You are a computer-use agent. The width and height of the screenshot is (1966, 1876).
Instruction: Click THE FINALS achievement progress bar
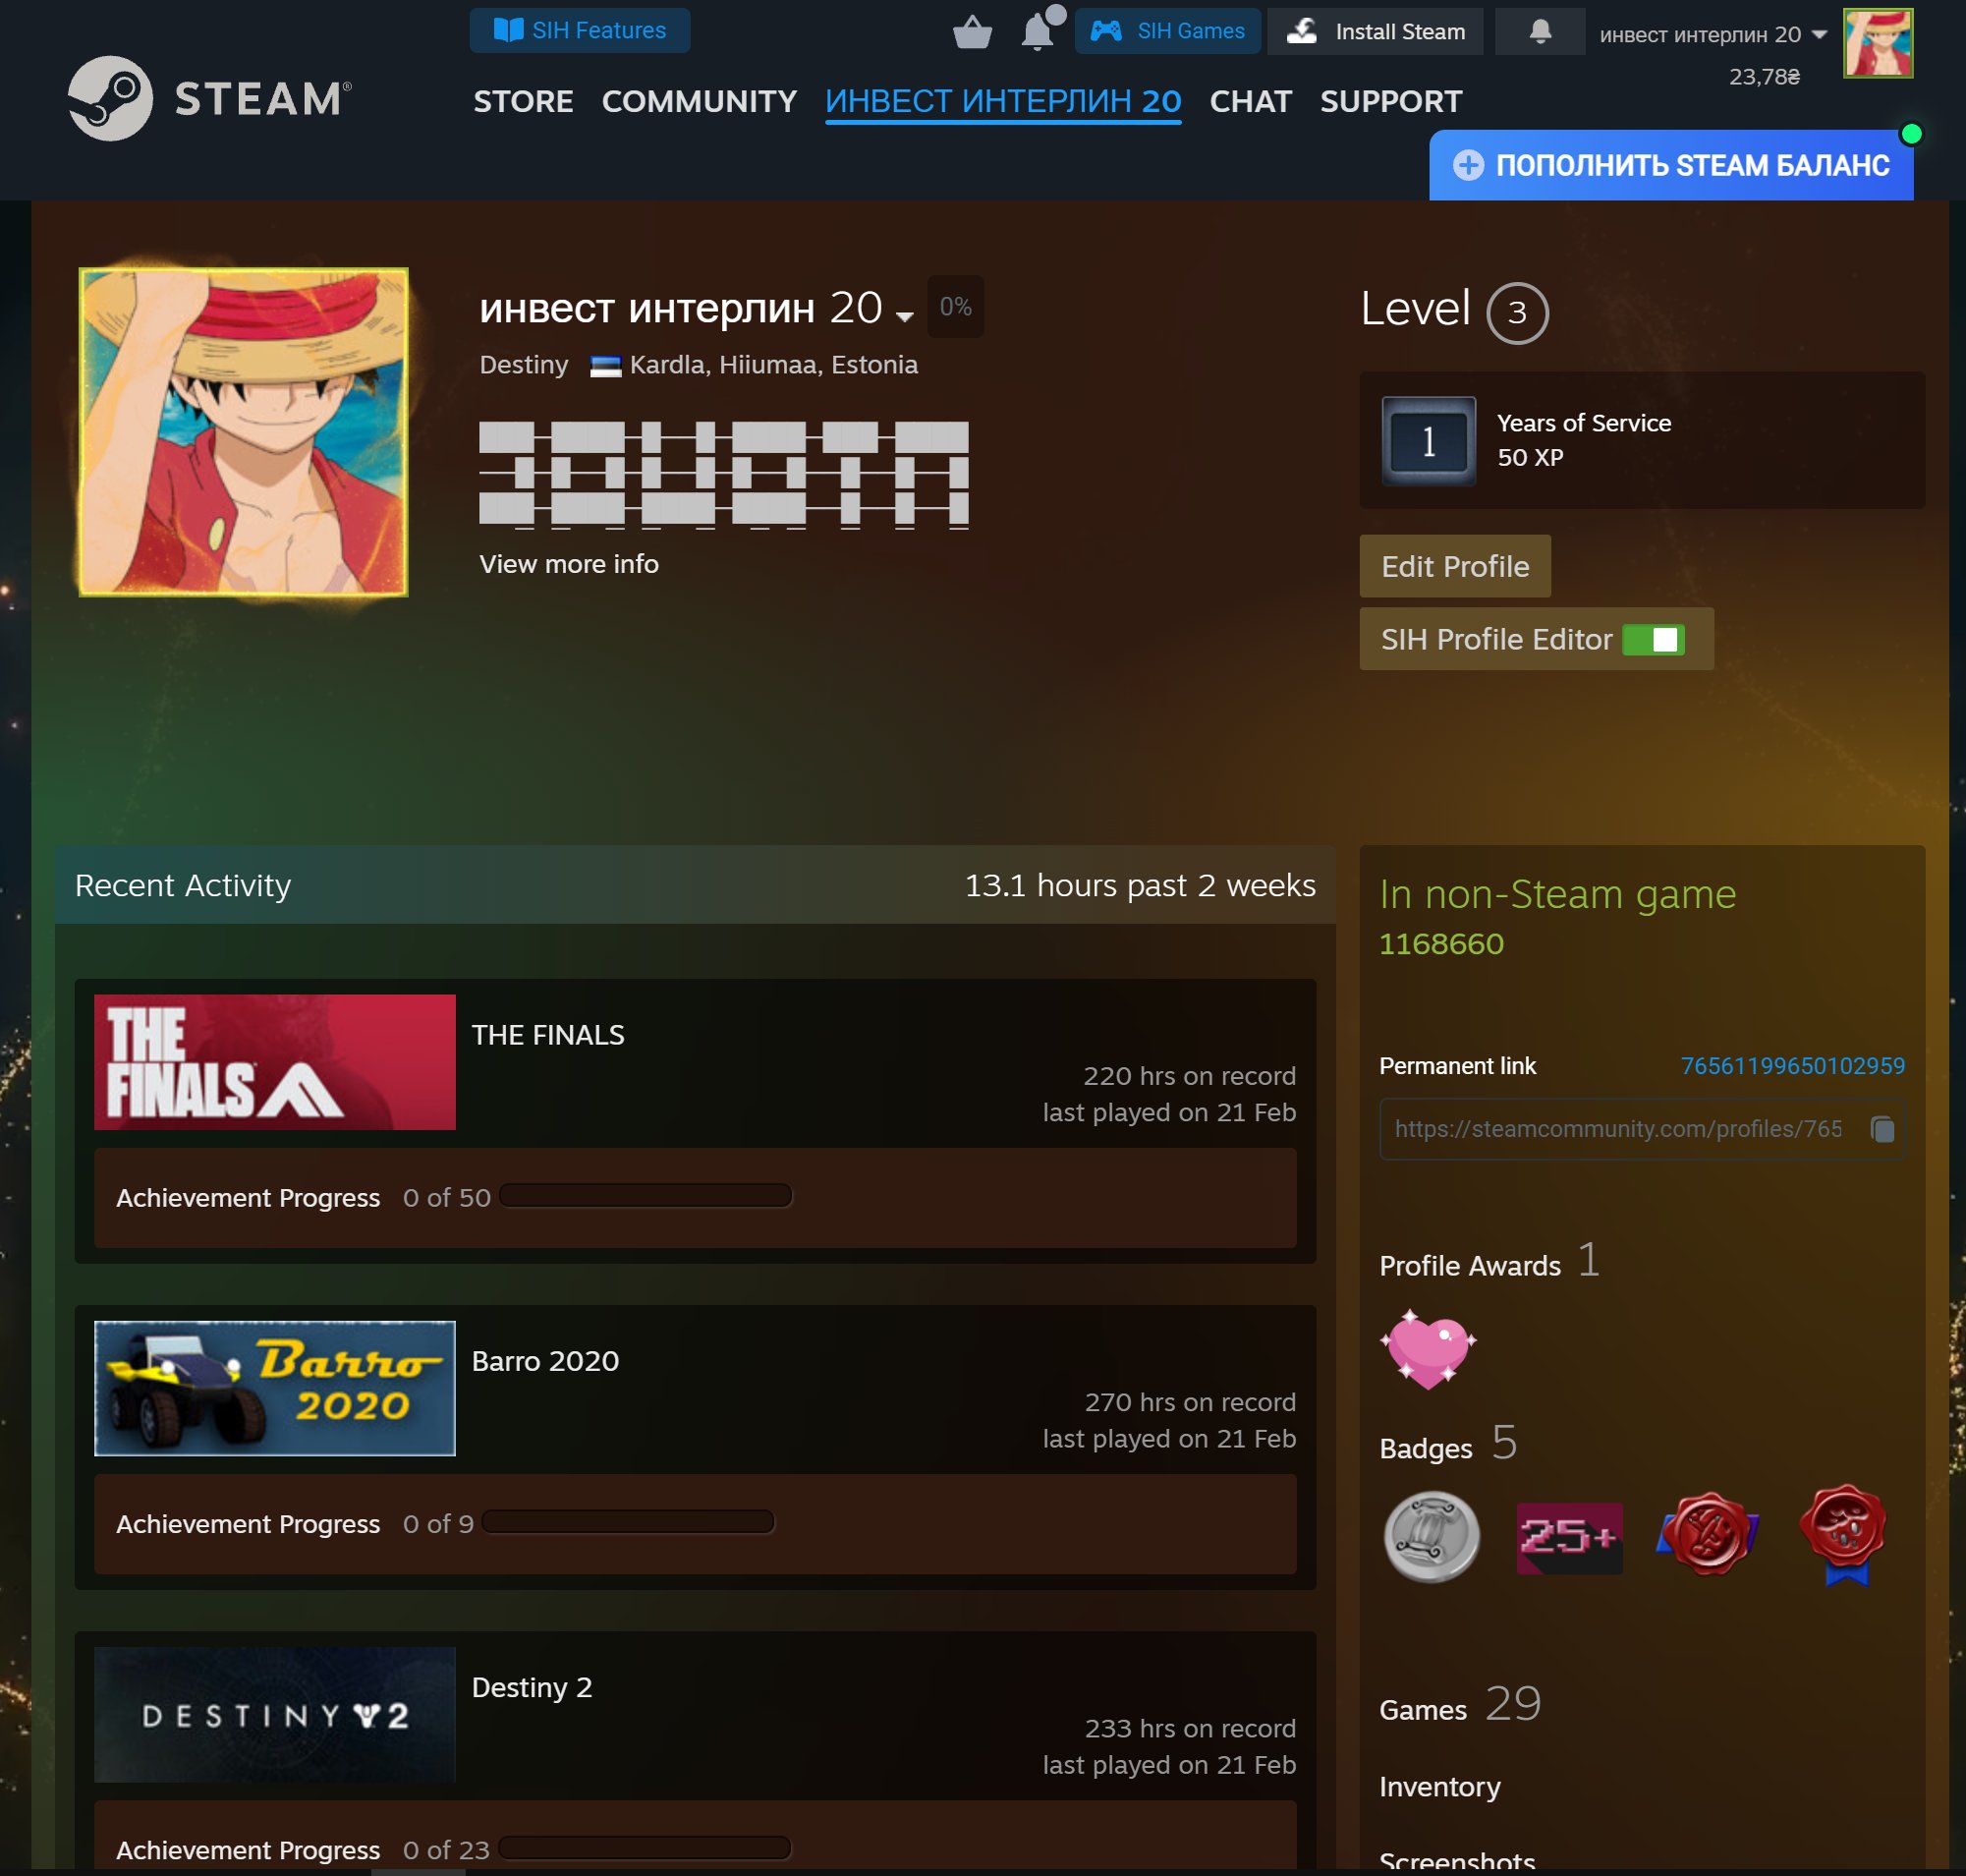646,1196
